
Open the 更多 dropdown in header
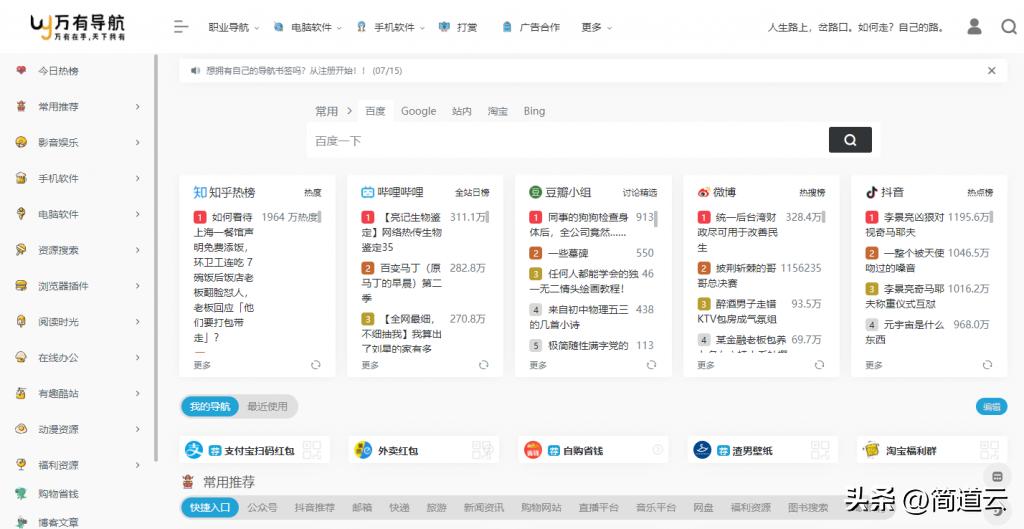[x=596, y=27]
